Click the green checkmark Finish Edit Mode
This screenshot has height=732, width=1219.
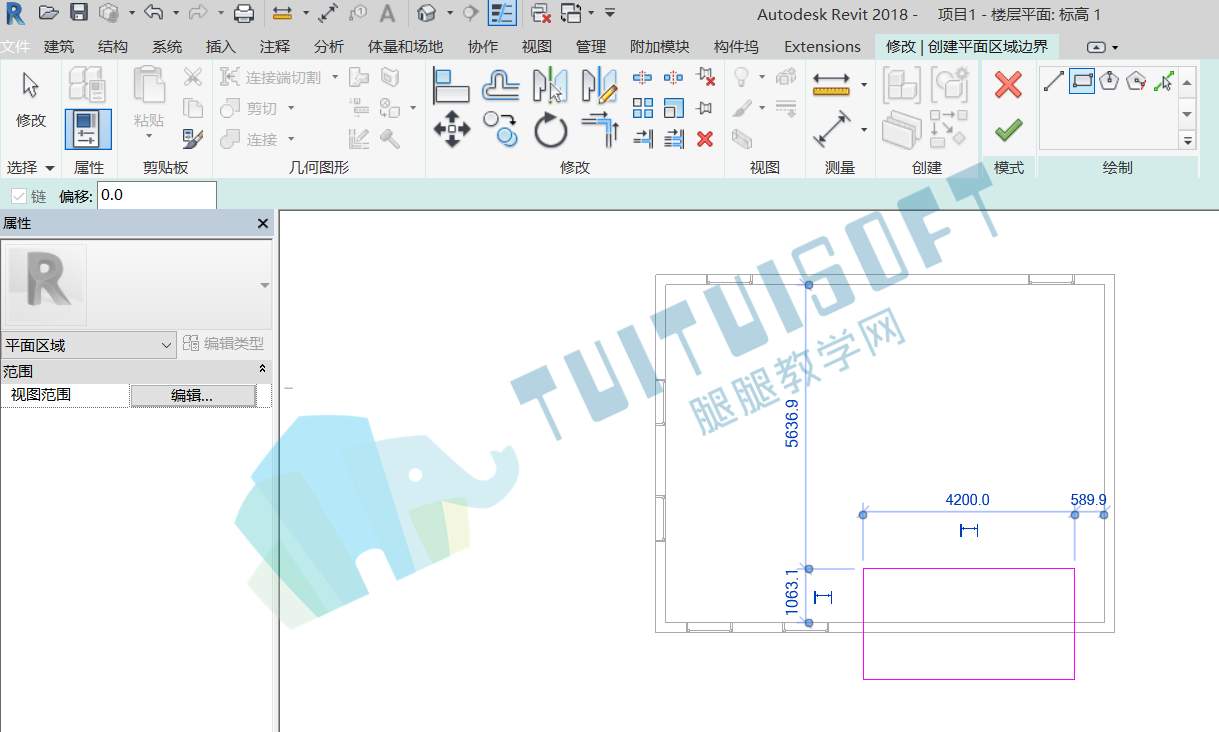point(1008,130)
